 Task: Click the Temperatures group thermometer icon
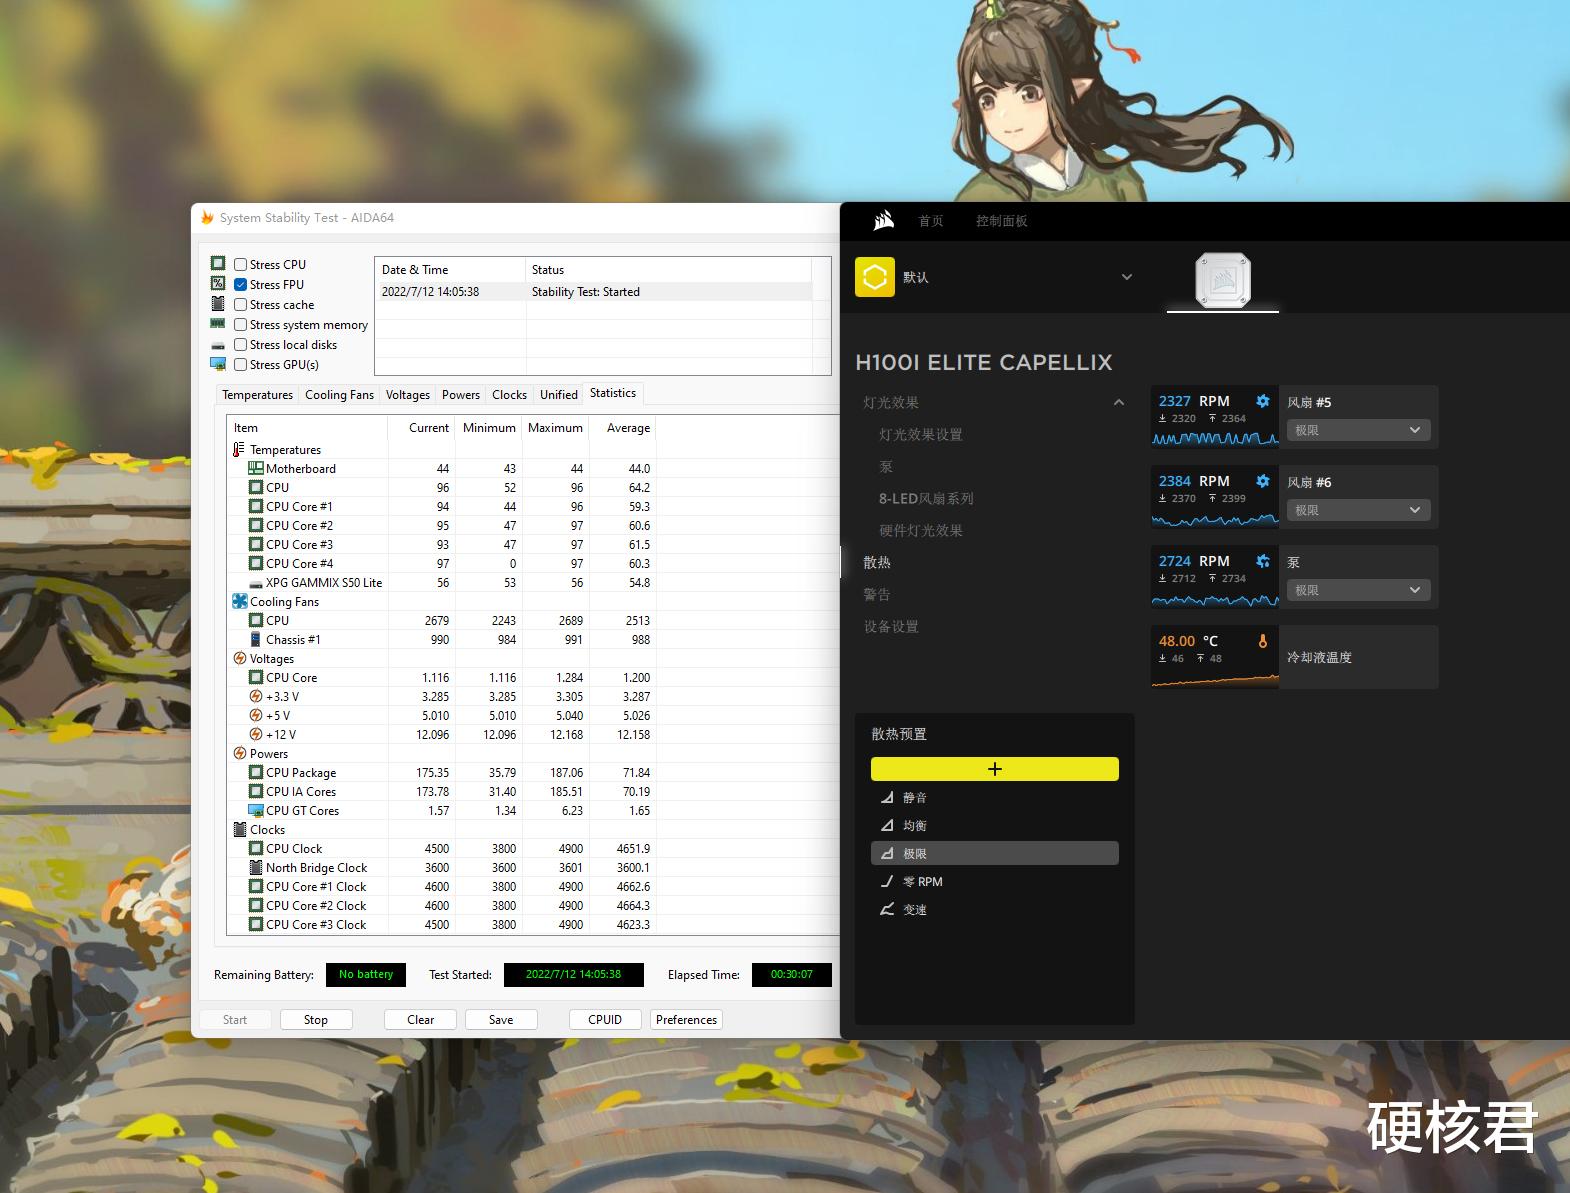pyautogui.click(x=239, y=449)
